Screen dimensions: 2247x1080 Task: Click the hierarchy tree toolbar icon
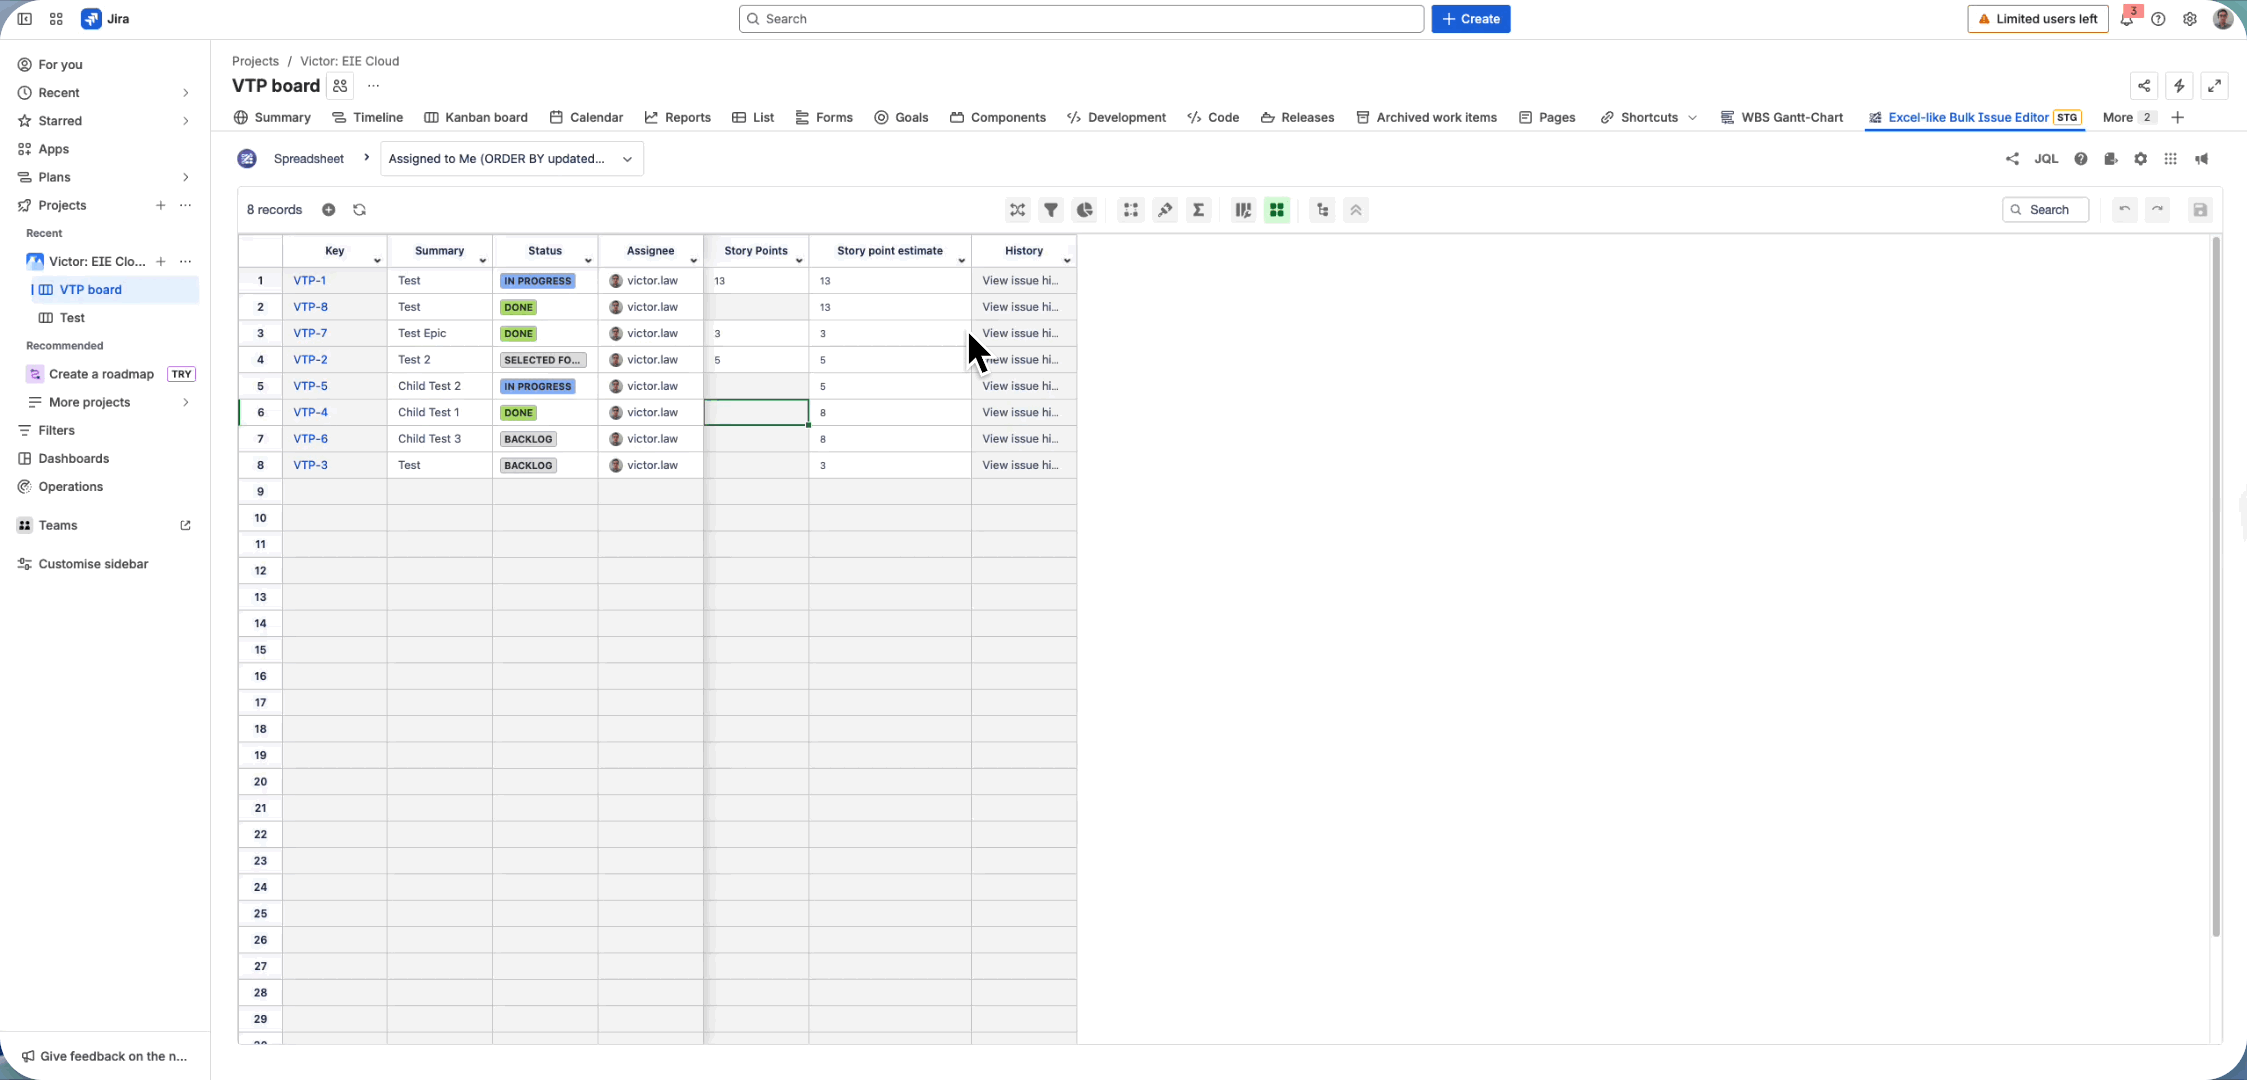1323,210
